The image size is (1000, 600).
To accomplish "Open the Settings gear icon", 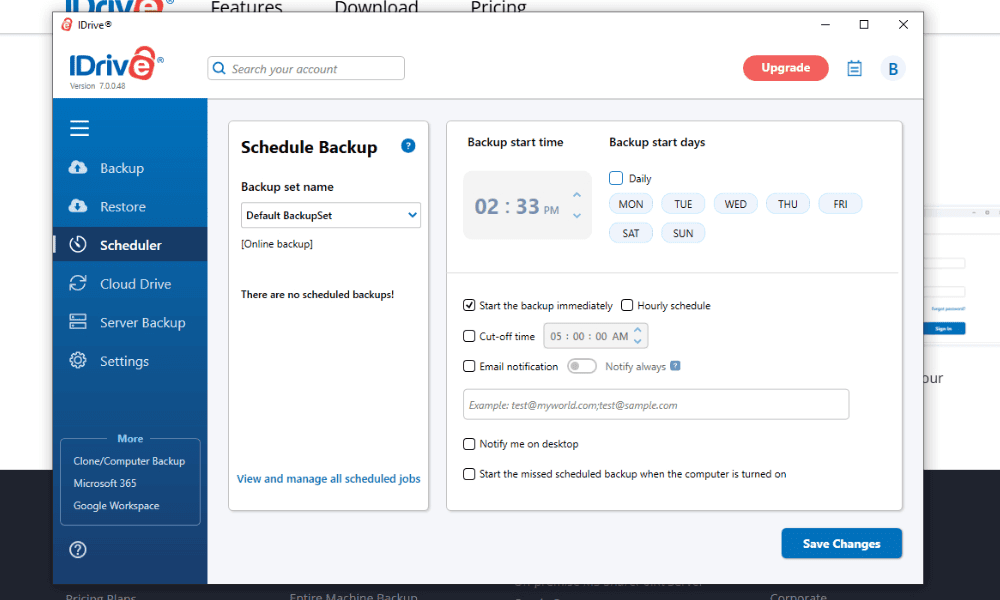I will pyautogui.click(x=78, y=361).
